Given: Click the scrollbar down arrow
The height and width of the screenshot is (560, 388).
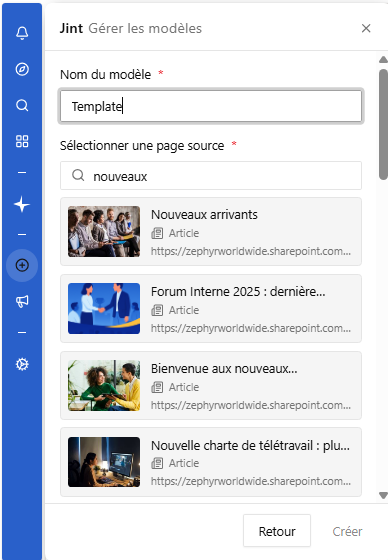Looking at the screenshot, I should 383,495.
